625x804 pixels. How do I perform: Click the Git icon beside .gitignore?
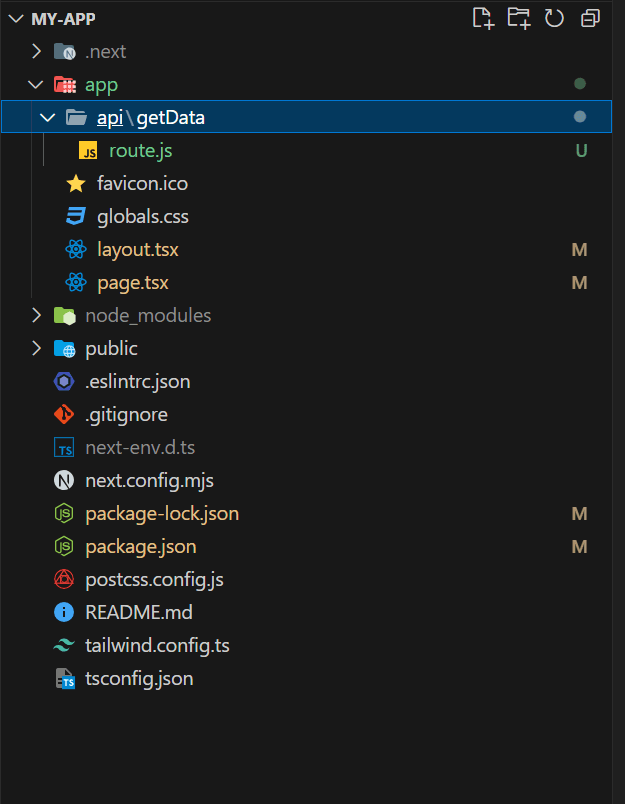coord(64,414)
